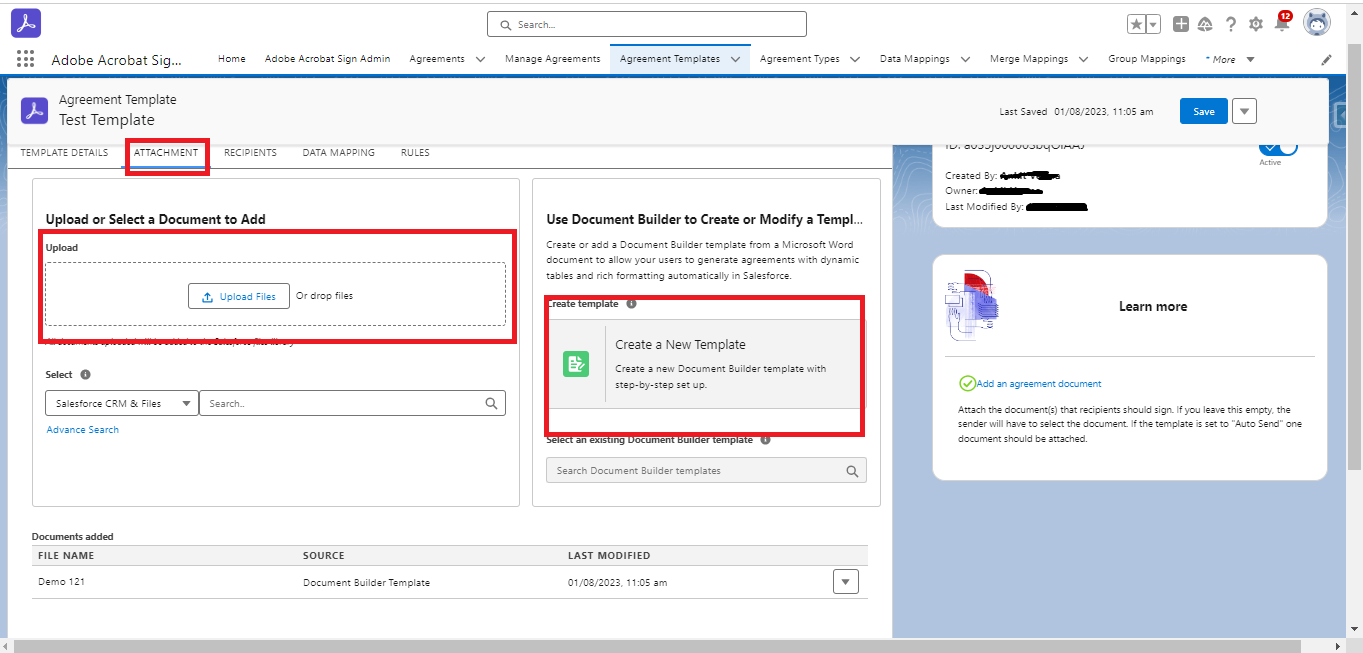Image resolution: width=1363 pixels, height=653 pixels.
Task: Click the Advance Search link
Action: [x=82, y=430]
